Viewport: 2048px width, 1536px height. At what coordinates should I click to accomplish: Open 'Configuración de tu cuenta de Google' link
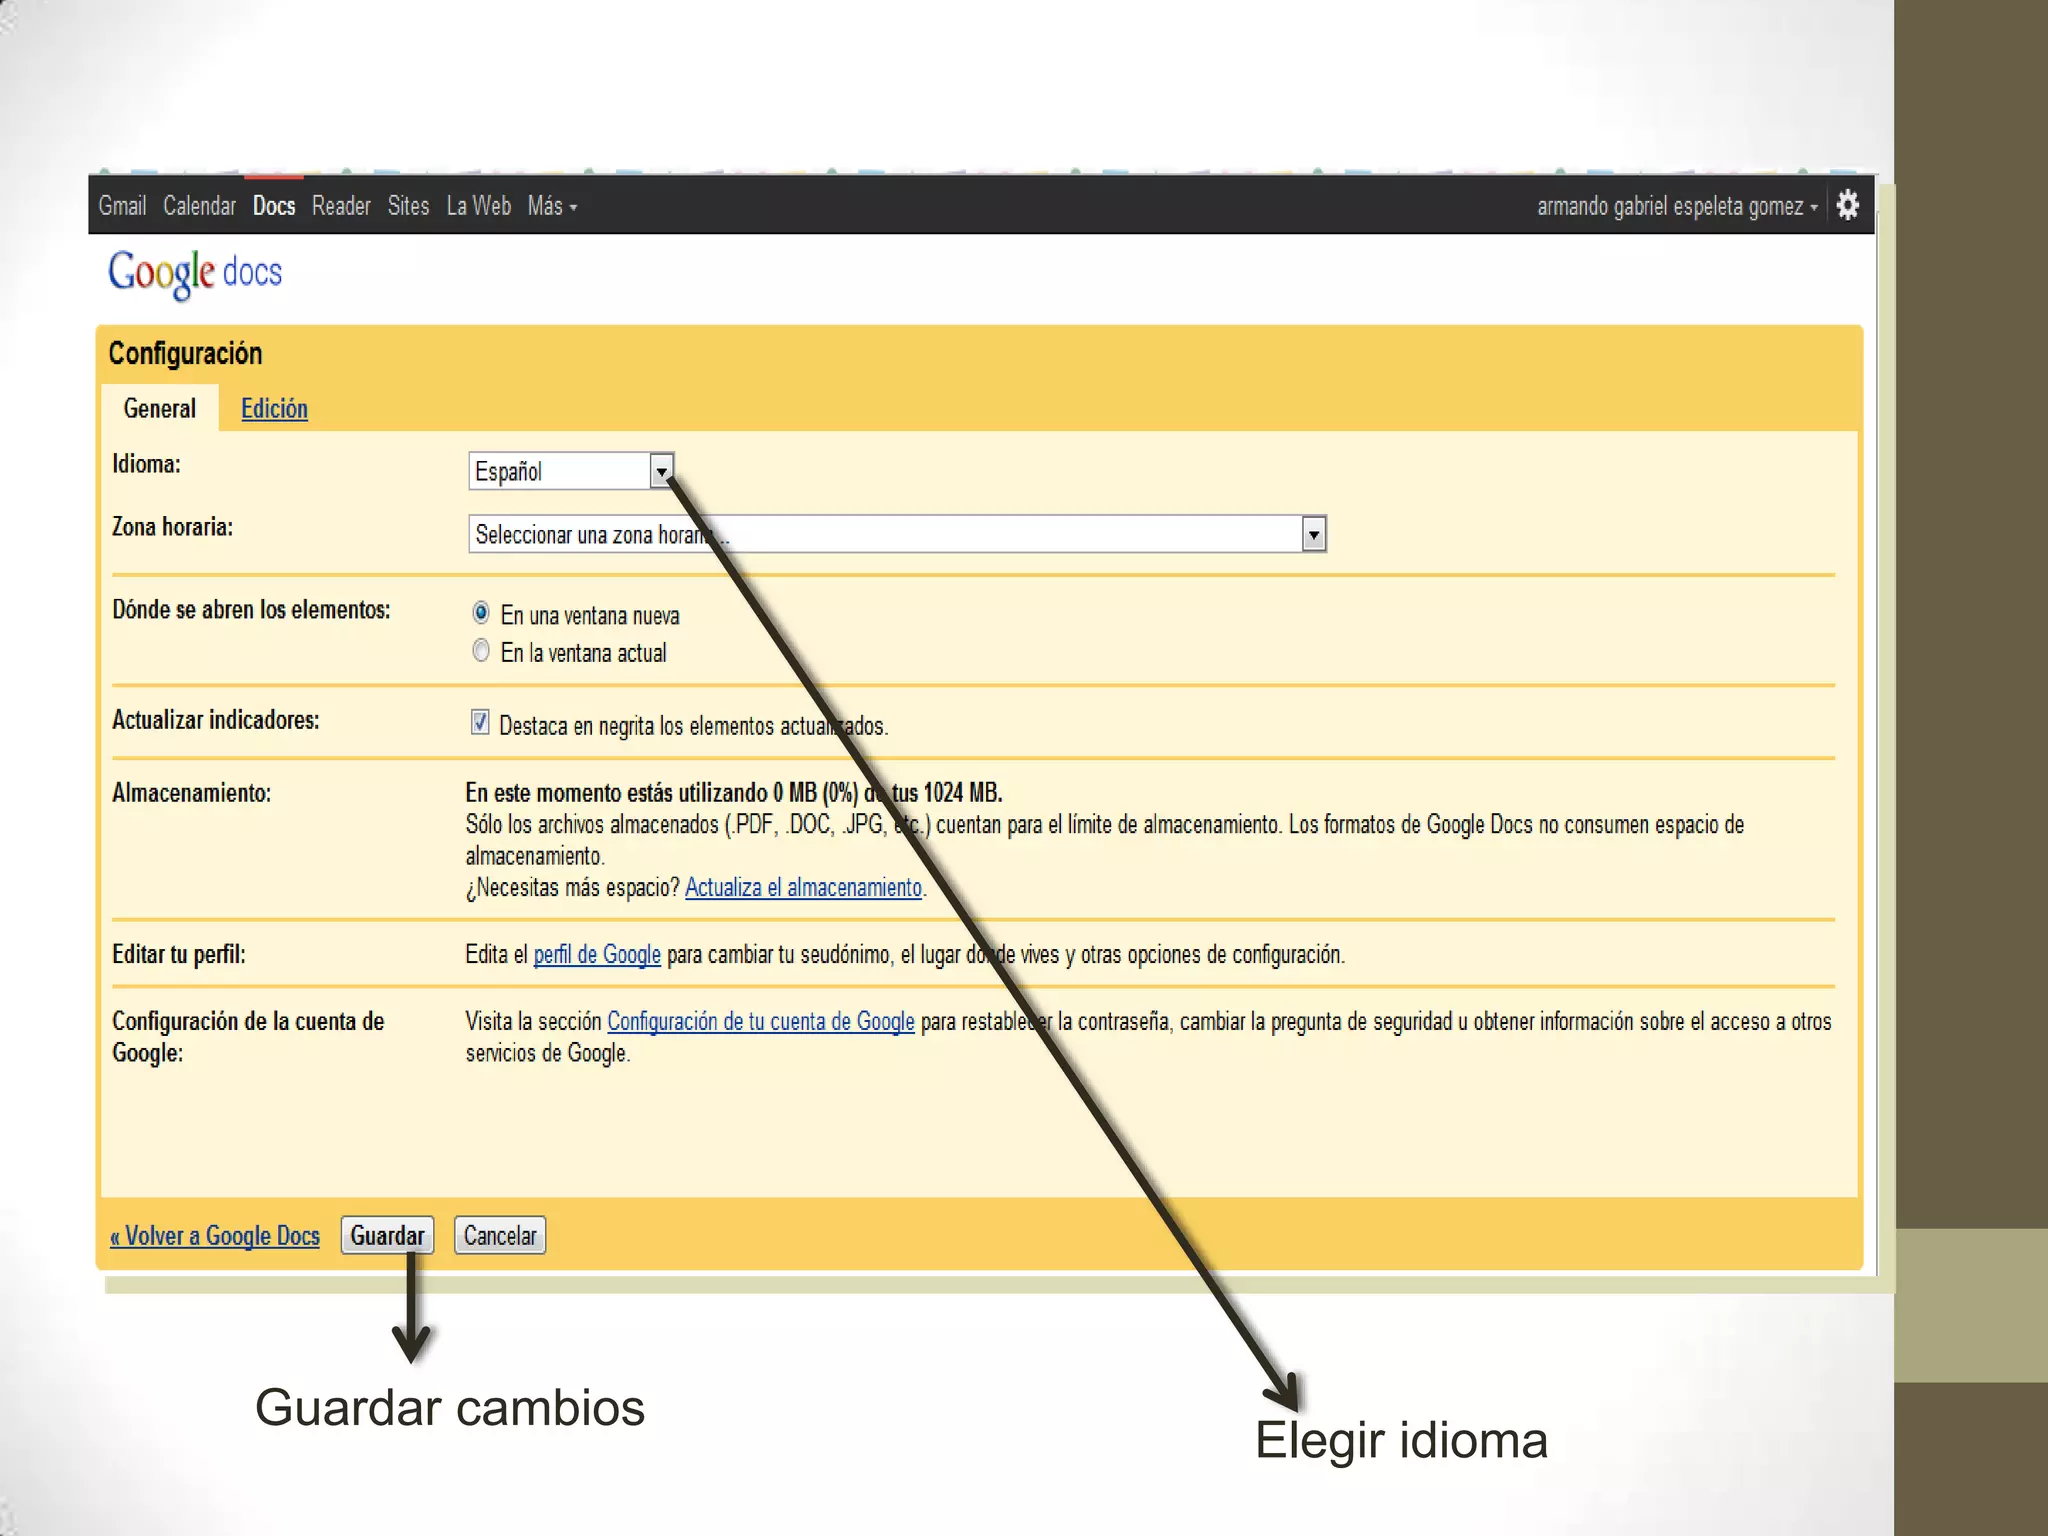[761, 1021]
